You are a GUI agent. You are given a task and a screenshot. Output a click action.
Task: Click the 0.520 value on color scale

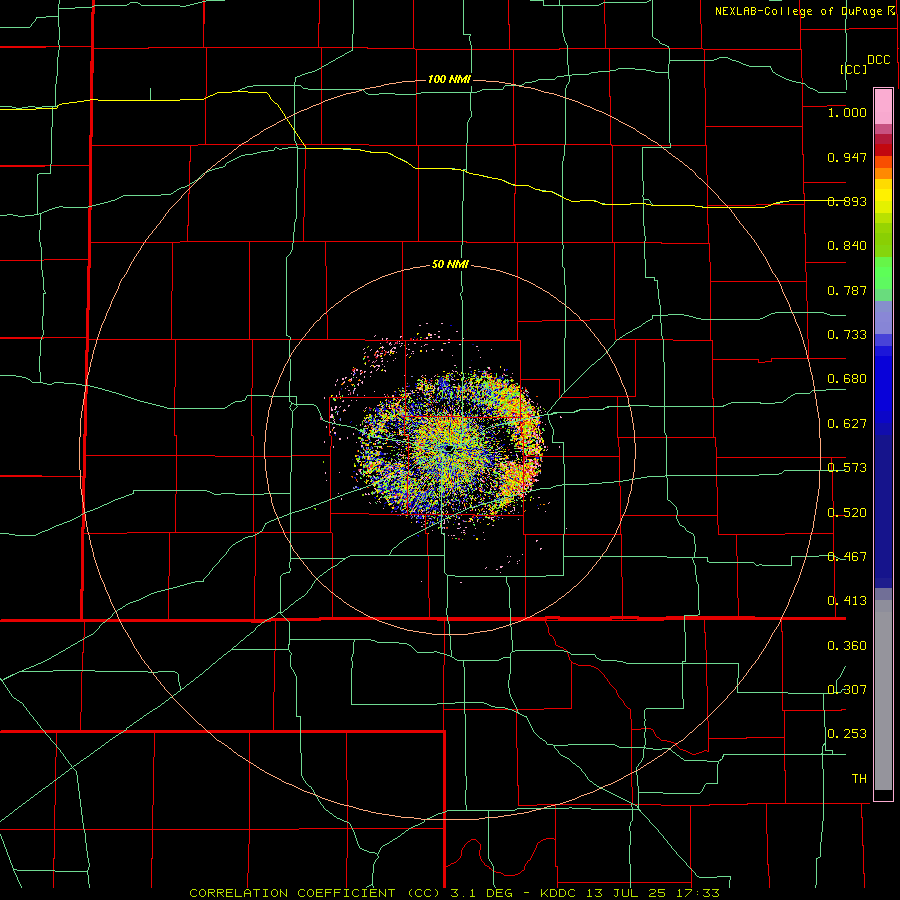pyautogui.click(x=847, y=513)
